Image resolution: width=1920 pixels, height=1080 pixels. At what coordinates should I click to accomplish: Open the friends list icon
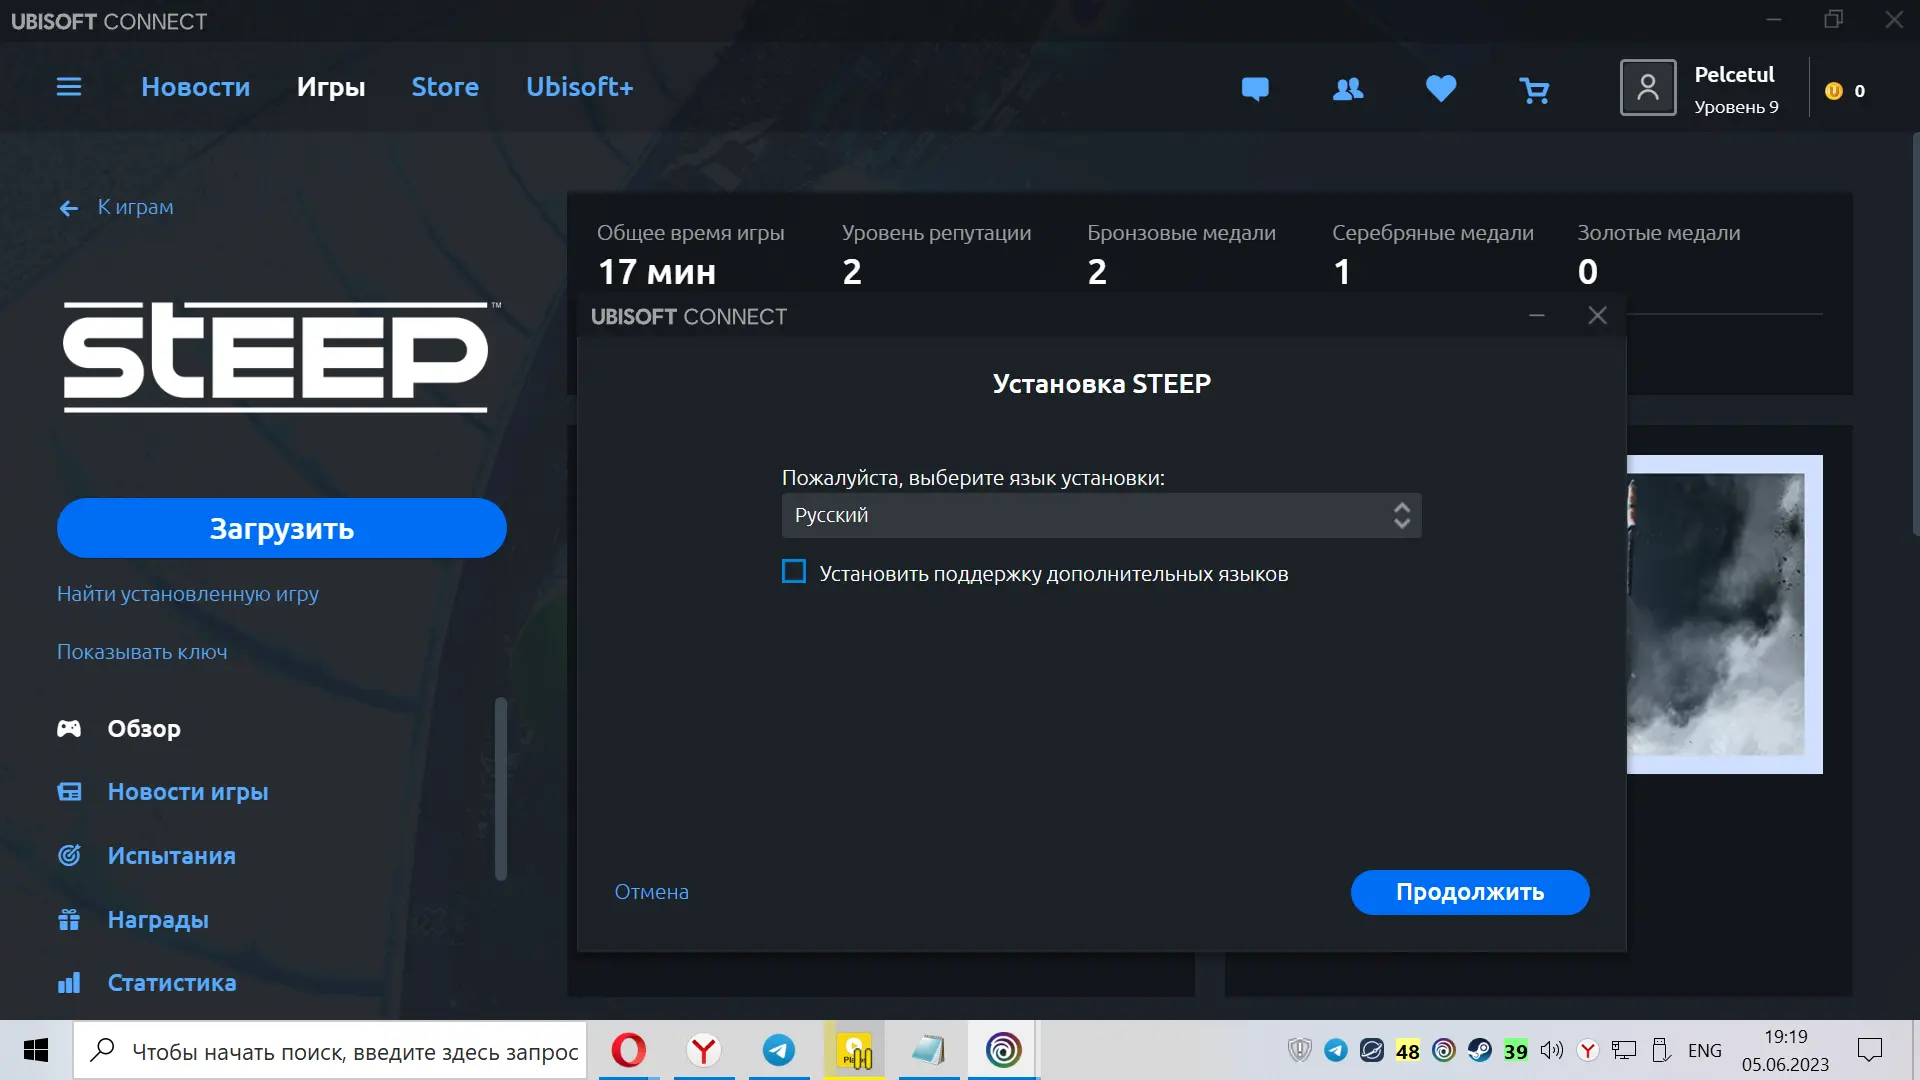coord(1348,89)
